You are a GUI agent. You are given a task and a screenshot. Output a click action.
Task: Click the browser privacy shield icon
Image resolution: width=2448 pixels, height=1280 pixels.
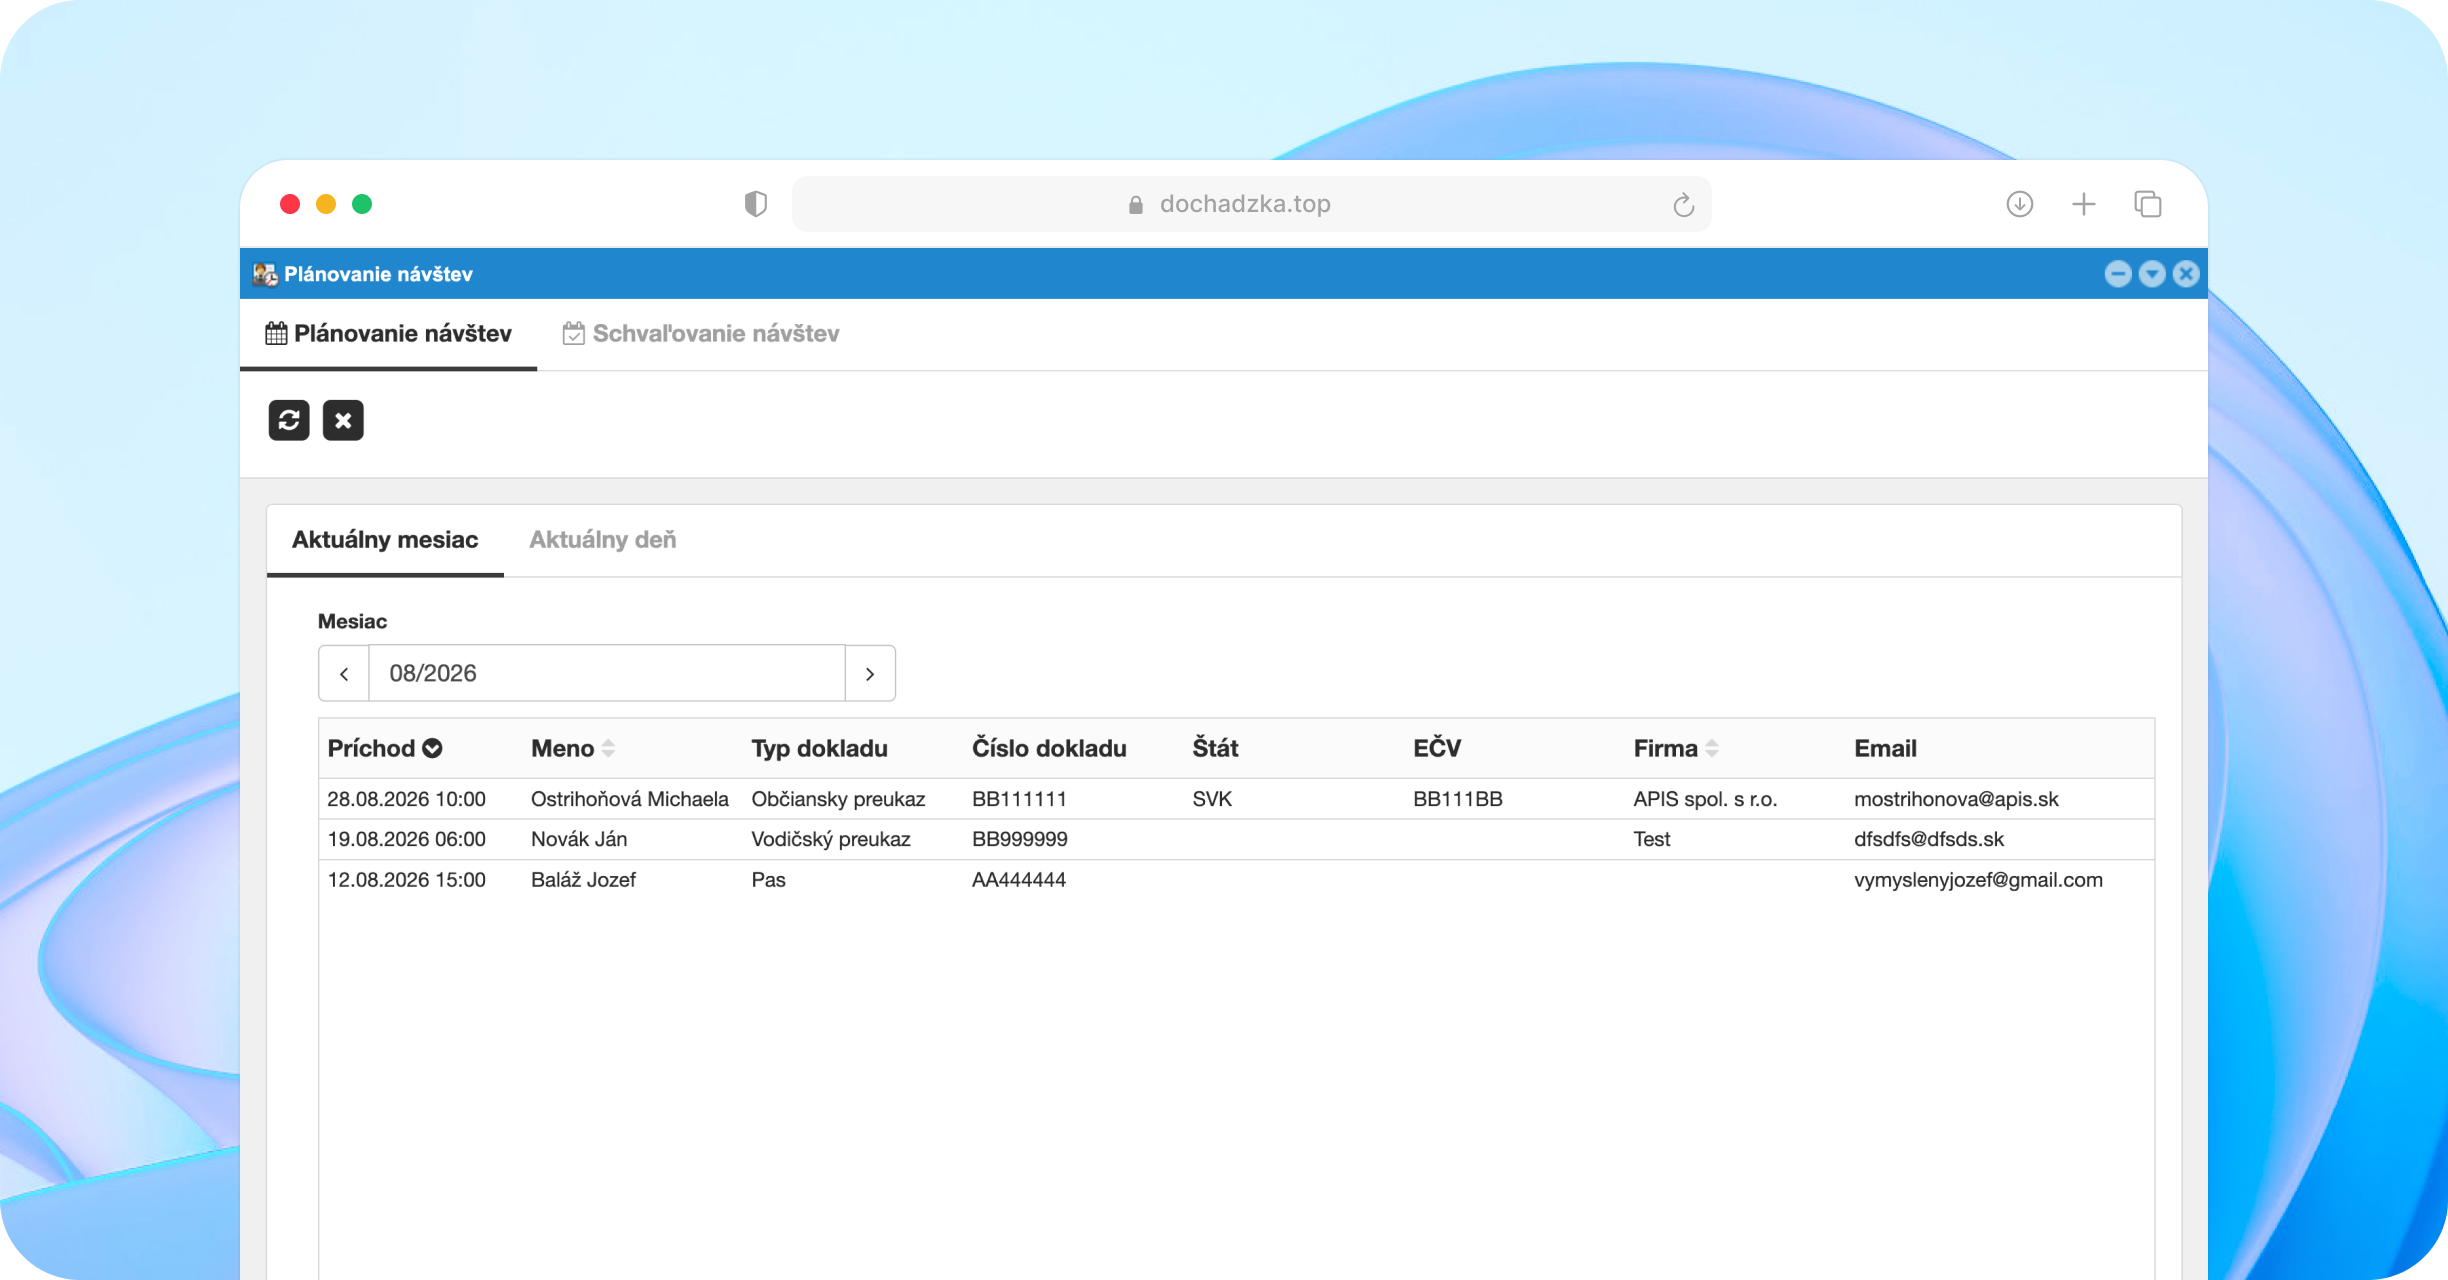tap(756, 204)
